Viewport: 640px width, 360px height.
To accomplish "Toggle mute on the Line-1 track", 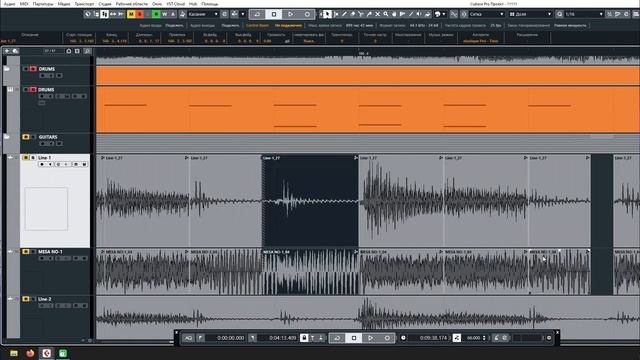I will point(26,158).
